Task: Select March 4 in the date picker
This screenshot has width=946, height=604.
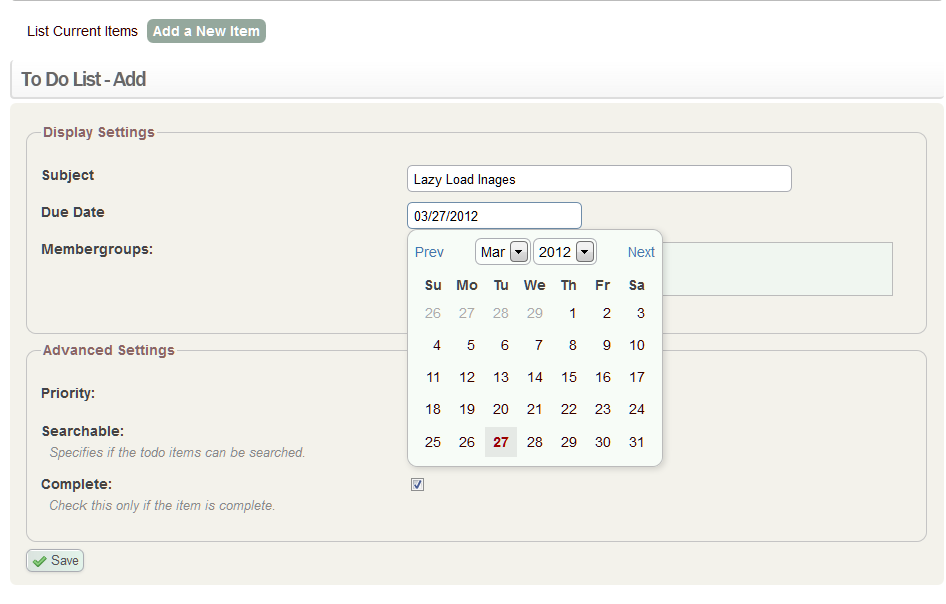Action: [x=436, y=345]
